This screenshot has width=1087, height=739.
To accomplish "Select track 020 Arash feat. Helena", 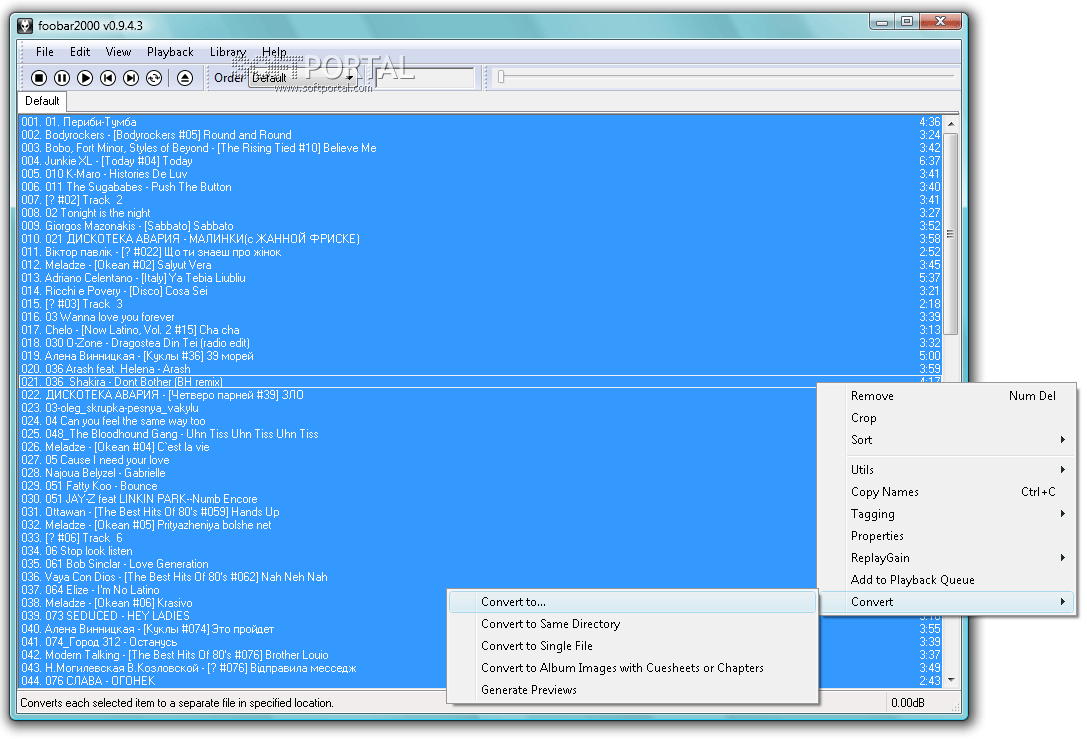I will pyautogui.click(x=480, y=369).
